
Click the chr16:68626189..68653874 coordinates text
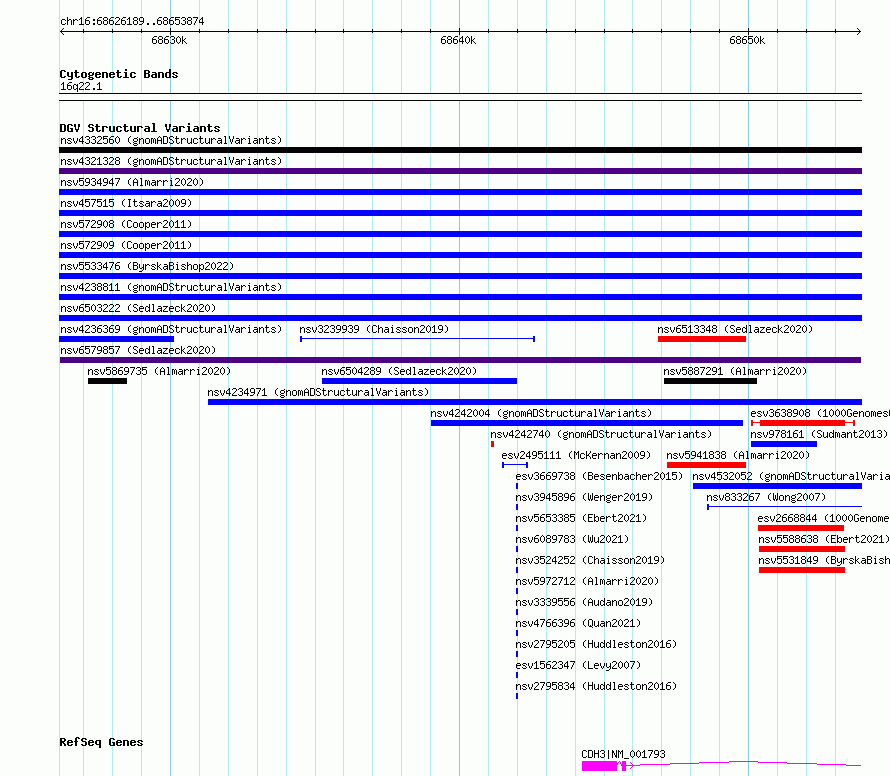(132, 21)
